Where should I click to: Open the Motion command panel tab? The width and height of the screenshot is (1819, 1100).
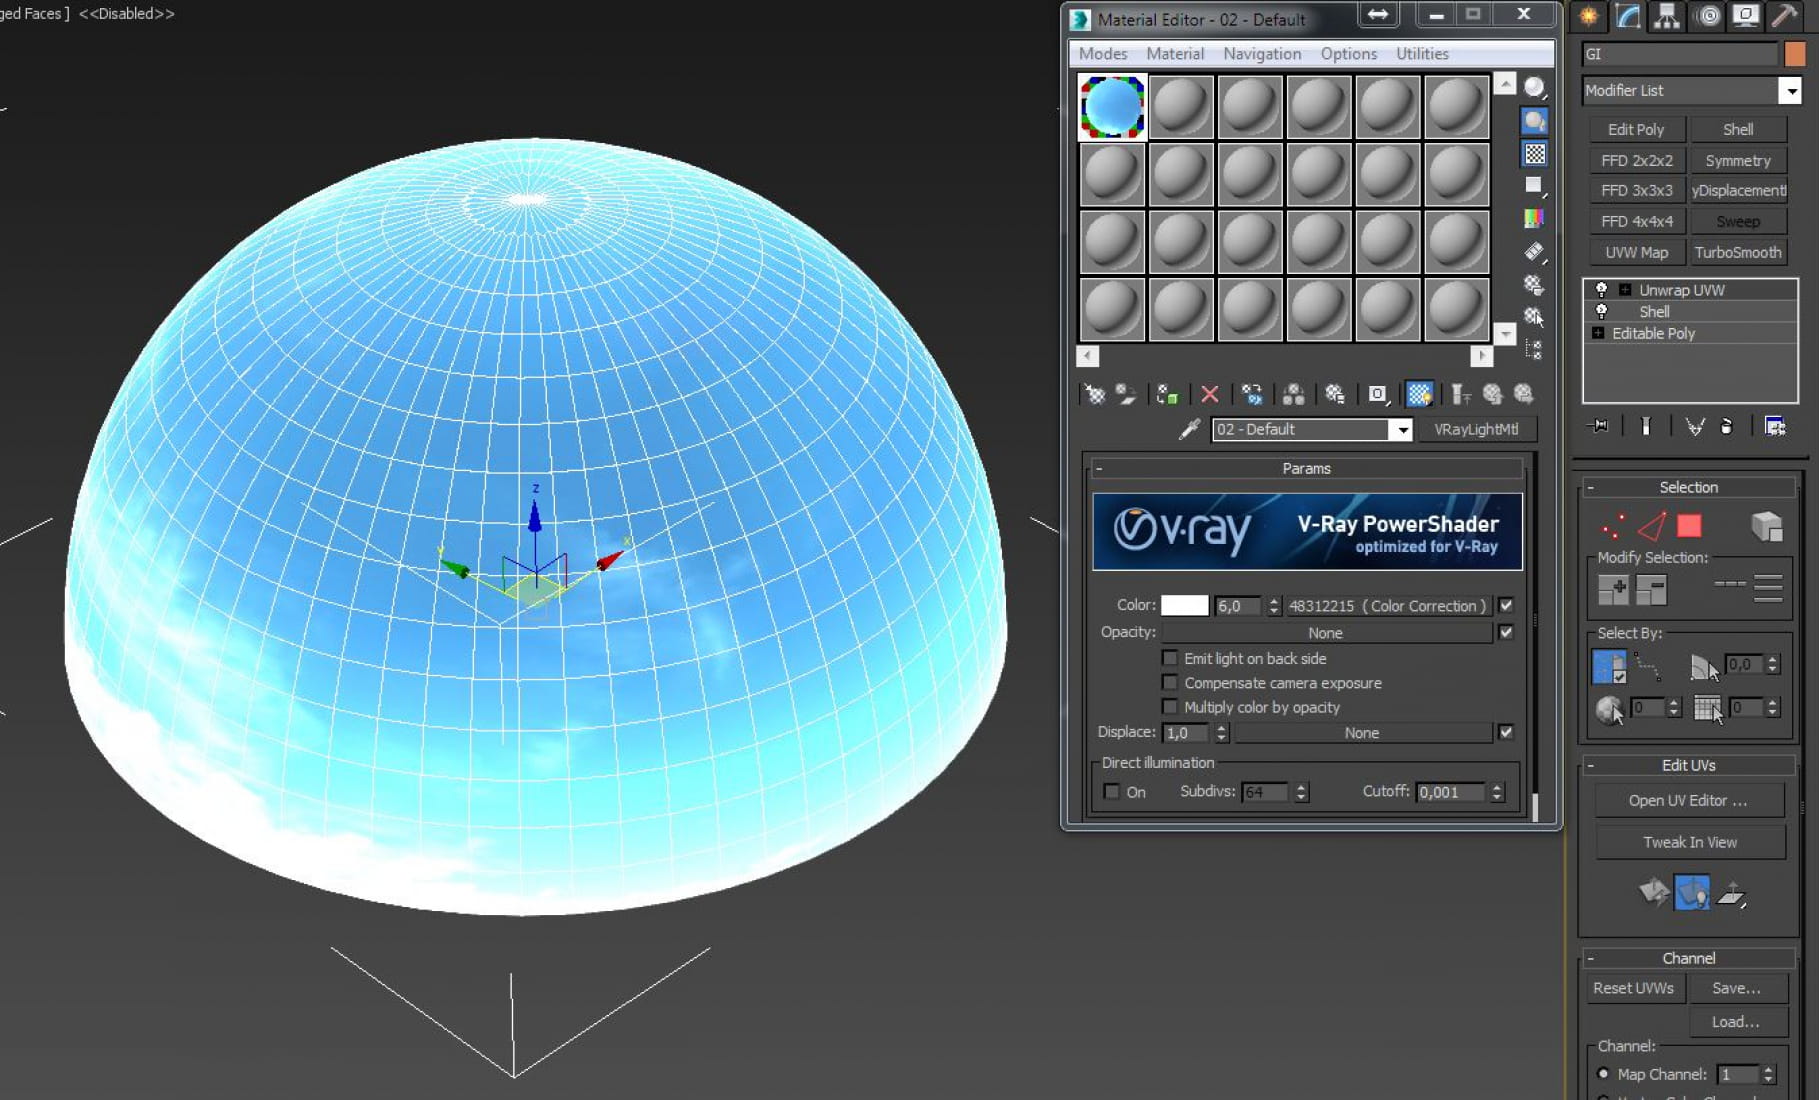point(1707,16)
